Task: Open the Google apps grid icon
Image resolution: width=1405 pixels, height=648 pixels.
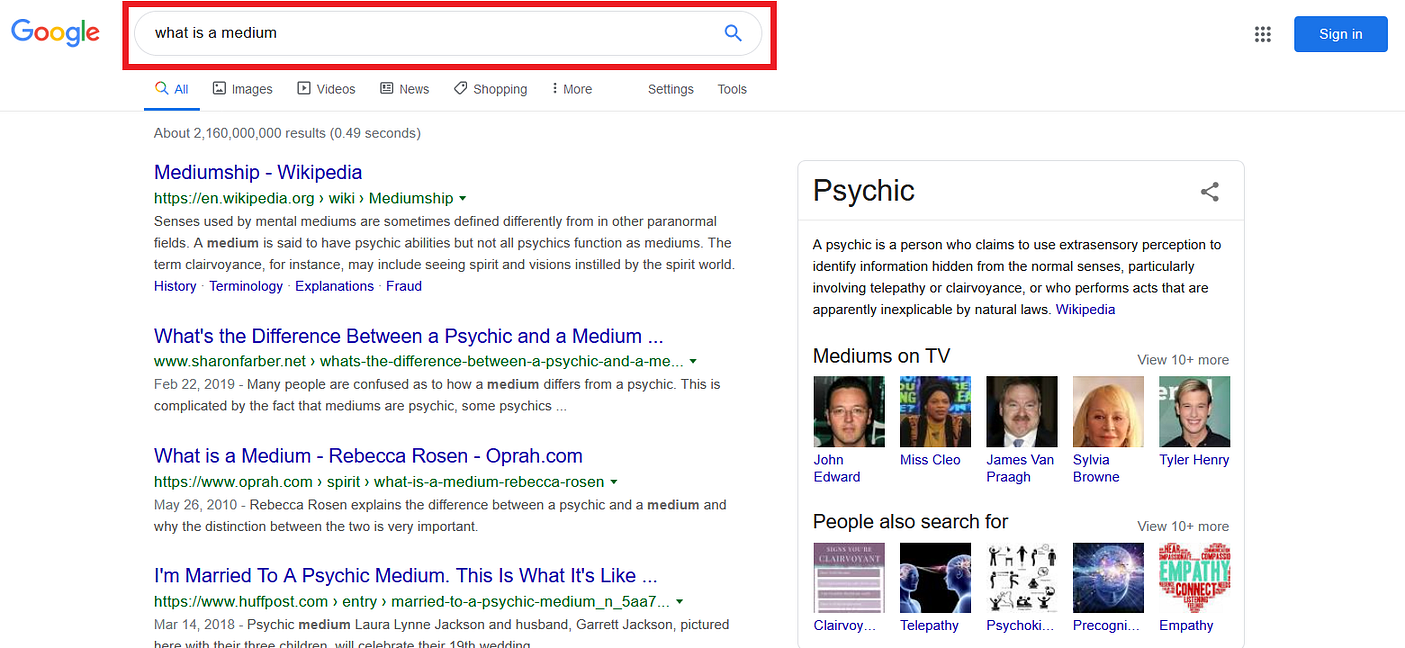Action: pyautogui.click(x=1263, y=34)
